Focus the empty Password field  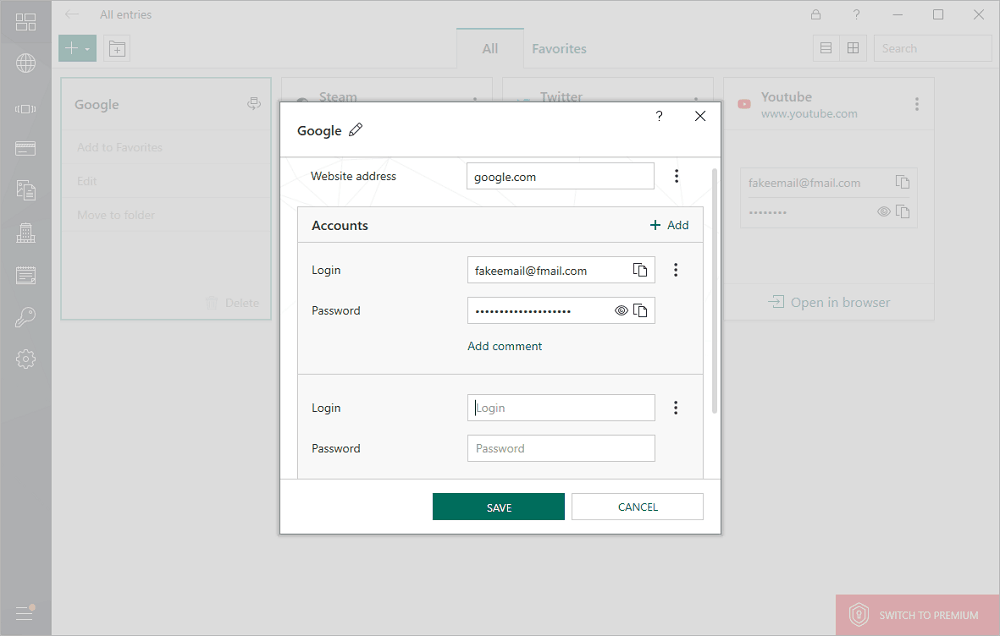[561, 448]
